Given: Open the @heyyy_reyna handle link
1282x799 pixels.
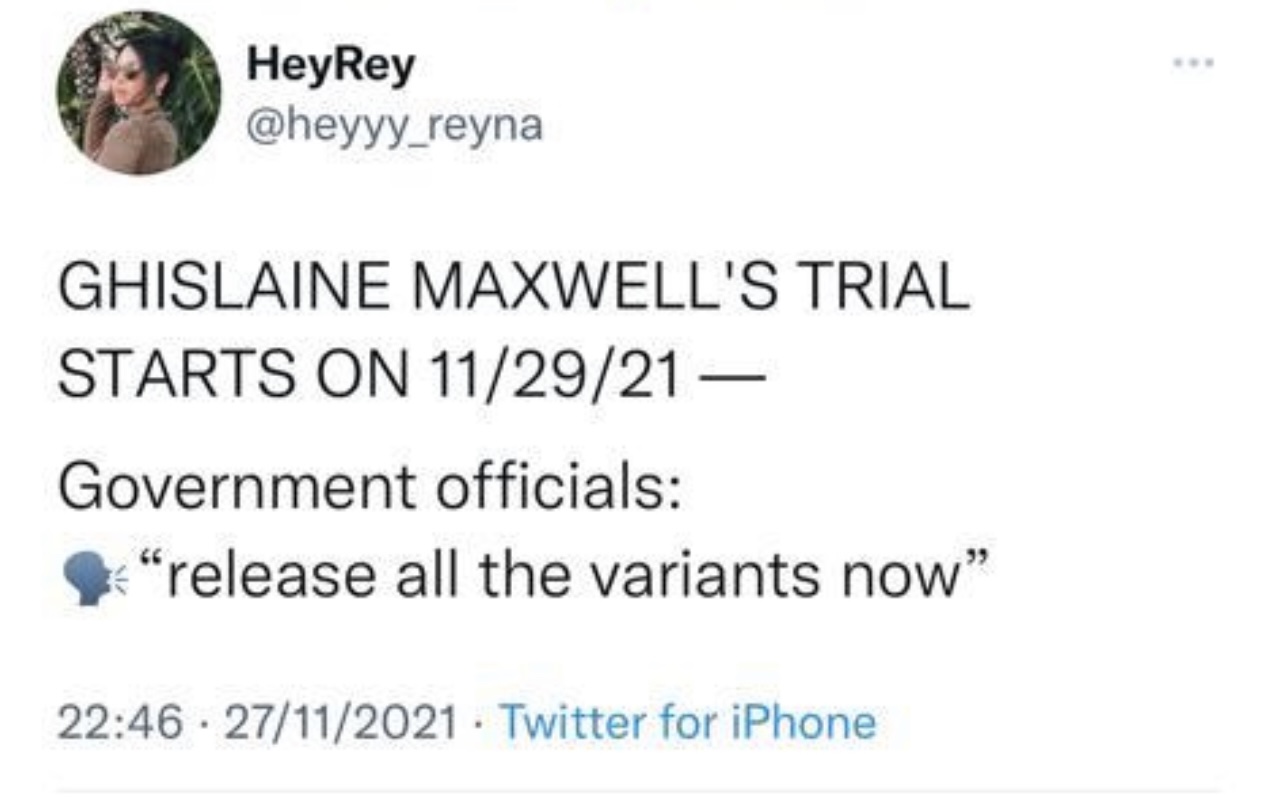Looking at the screenshot, I should pyautogui.click(x=394, y=125).
